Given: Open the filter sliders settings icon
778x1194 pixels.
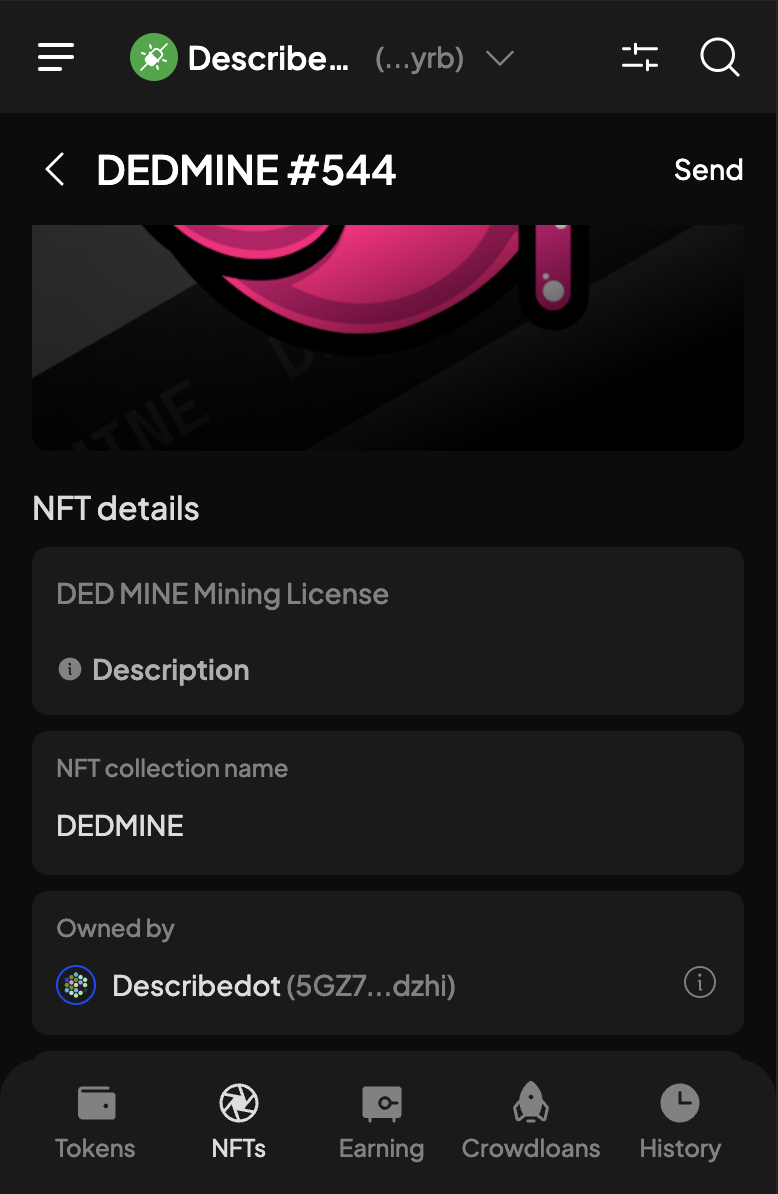Looking at the screenshot, I should coord(639,57).
